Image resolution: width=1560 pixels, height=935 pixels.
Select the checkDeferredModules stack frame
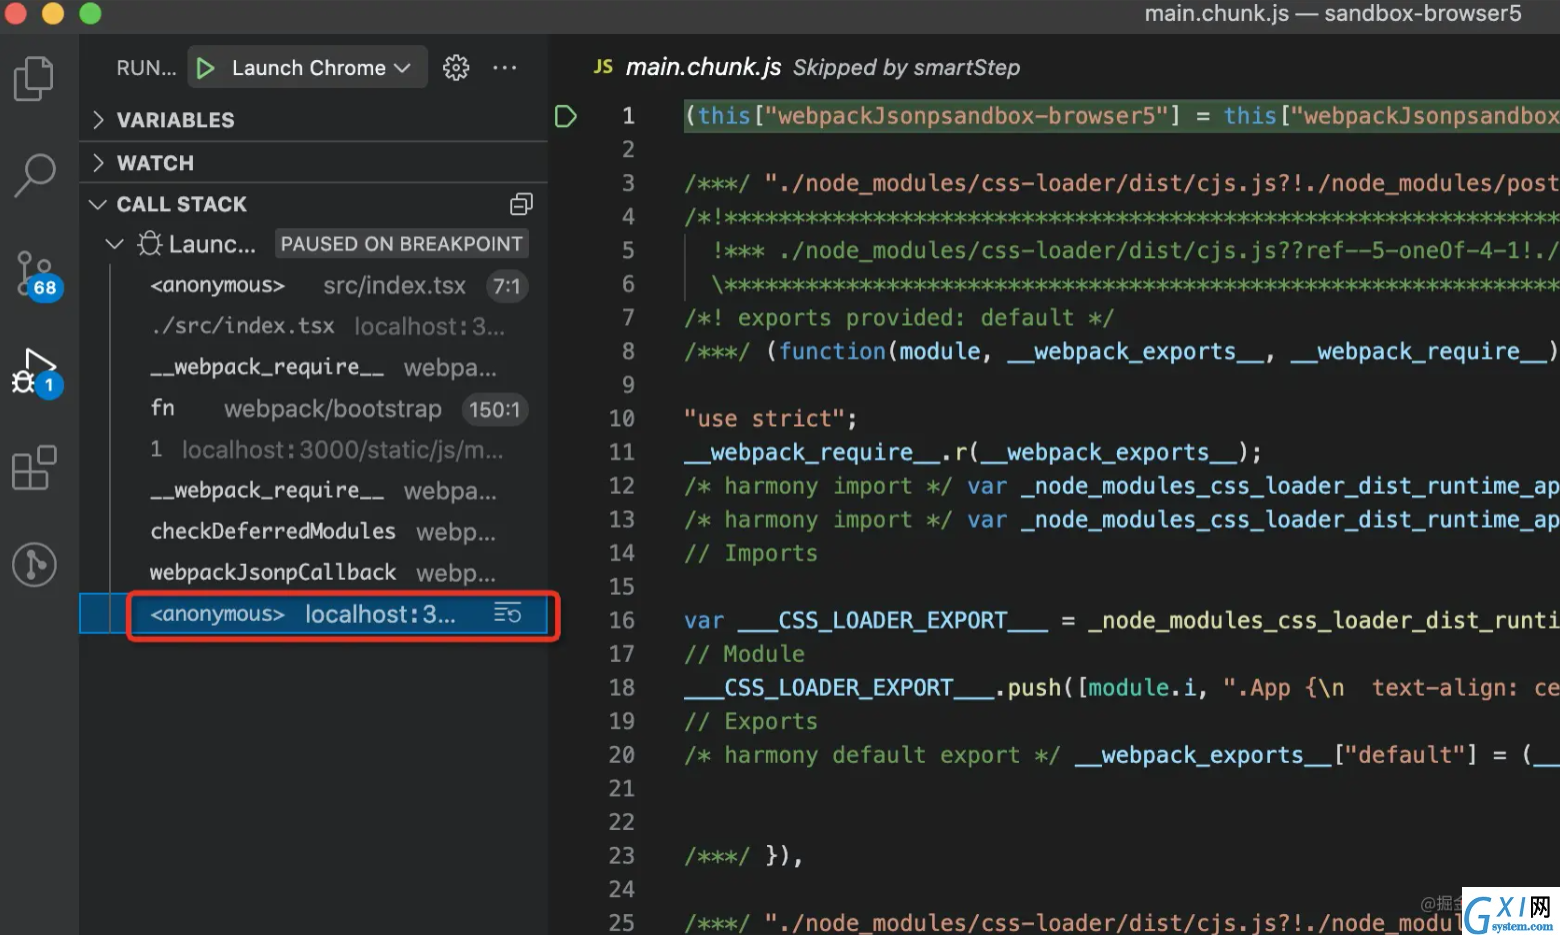(x=313, y=532)
